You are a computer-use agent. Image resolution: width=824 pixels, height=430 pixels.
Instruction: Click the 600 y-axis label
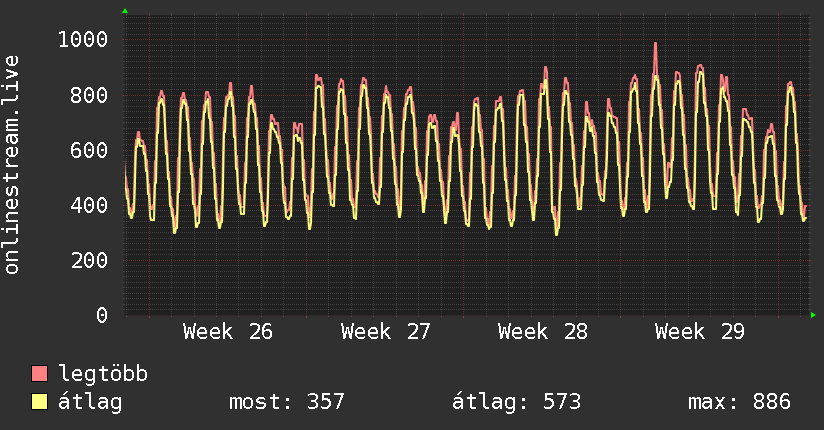click(x=89, y=151)
